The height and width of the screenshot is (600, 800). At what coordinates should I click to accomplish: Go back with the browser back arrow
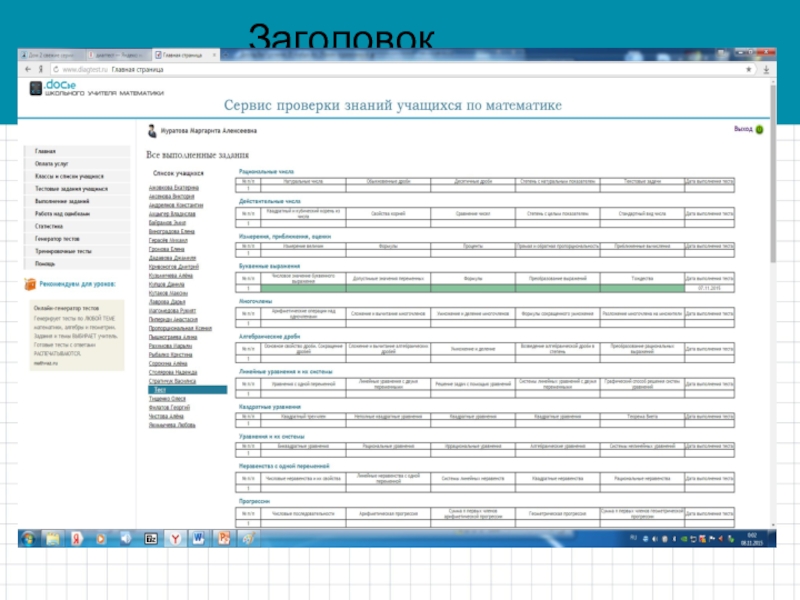(28, 69)
